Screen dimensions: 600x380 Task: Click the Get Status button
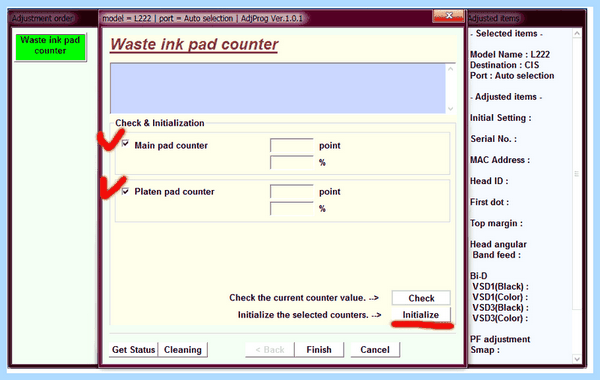[133, 349]
